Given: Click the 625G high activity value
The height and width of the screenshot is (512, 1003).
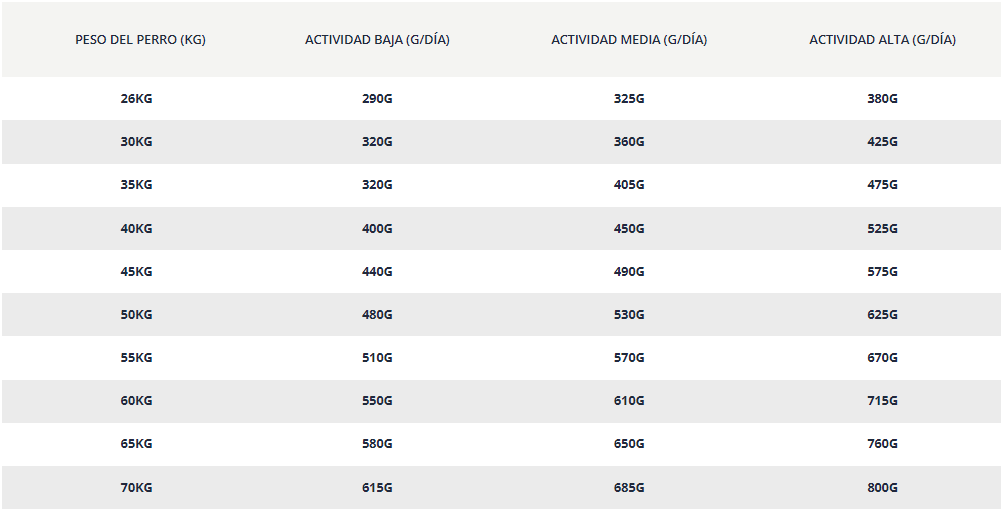Looking at the screenshot, I should [x=883, y=314].
